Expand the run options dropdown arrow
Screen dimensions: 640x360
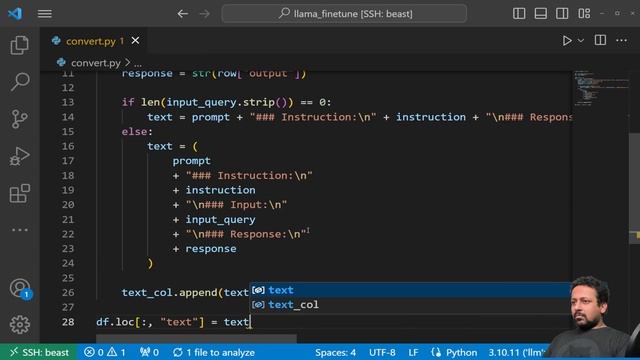580,40
